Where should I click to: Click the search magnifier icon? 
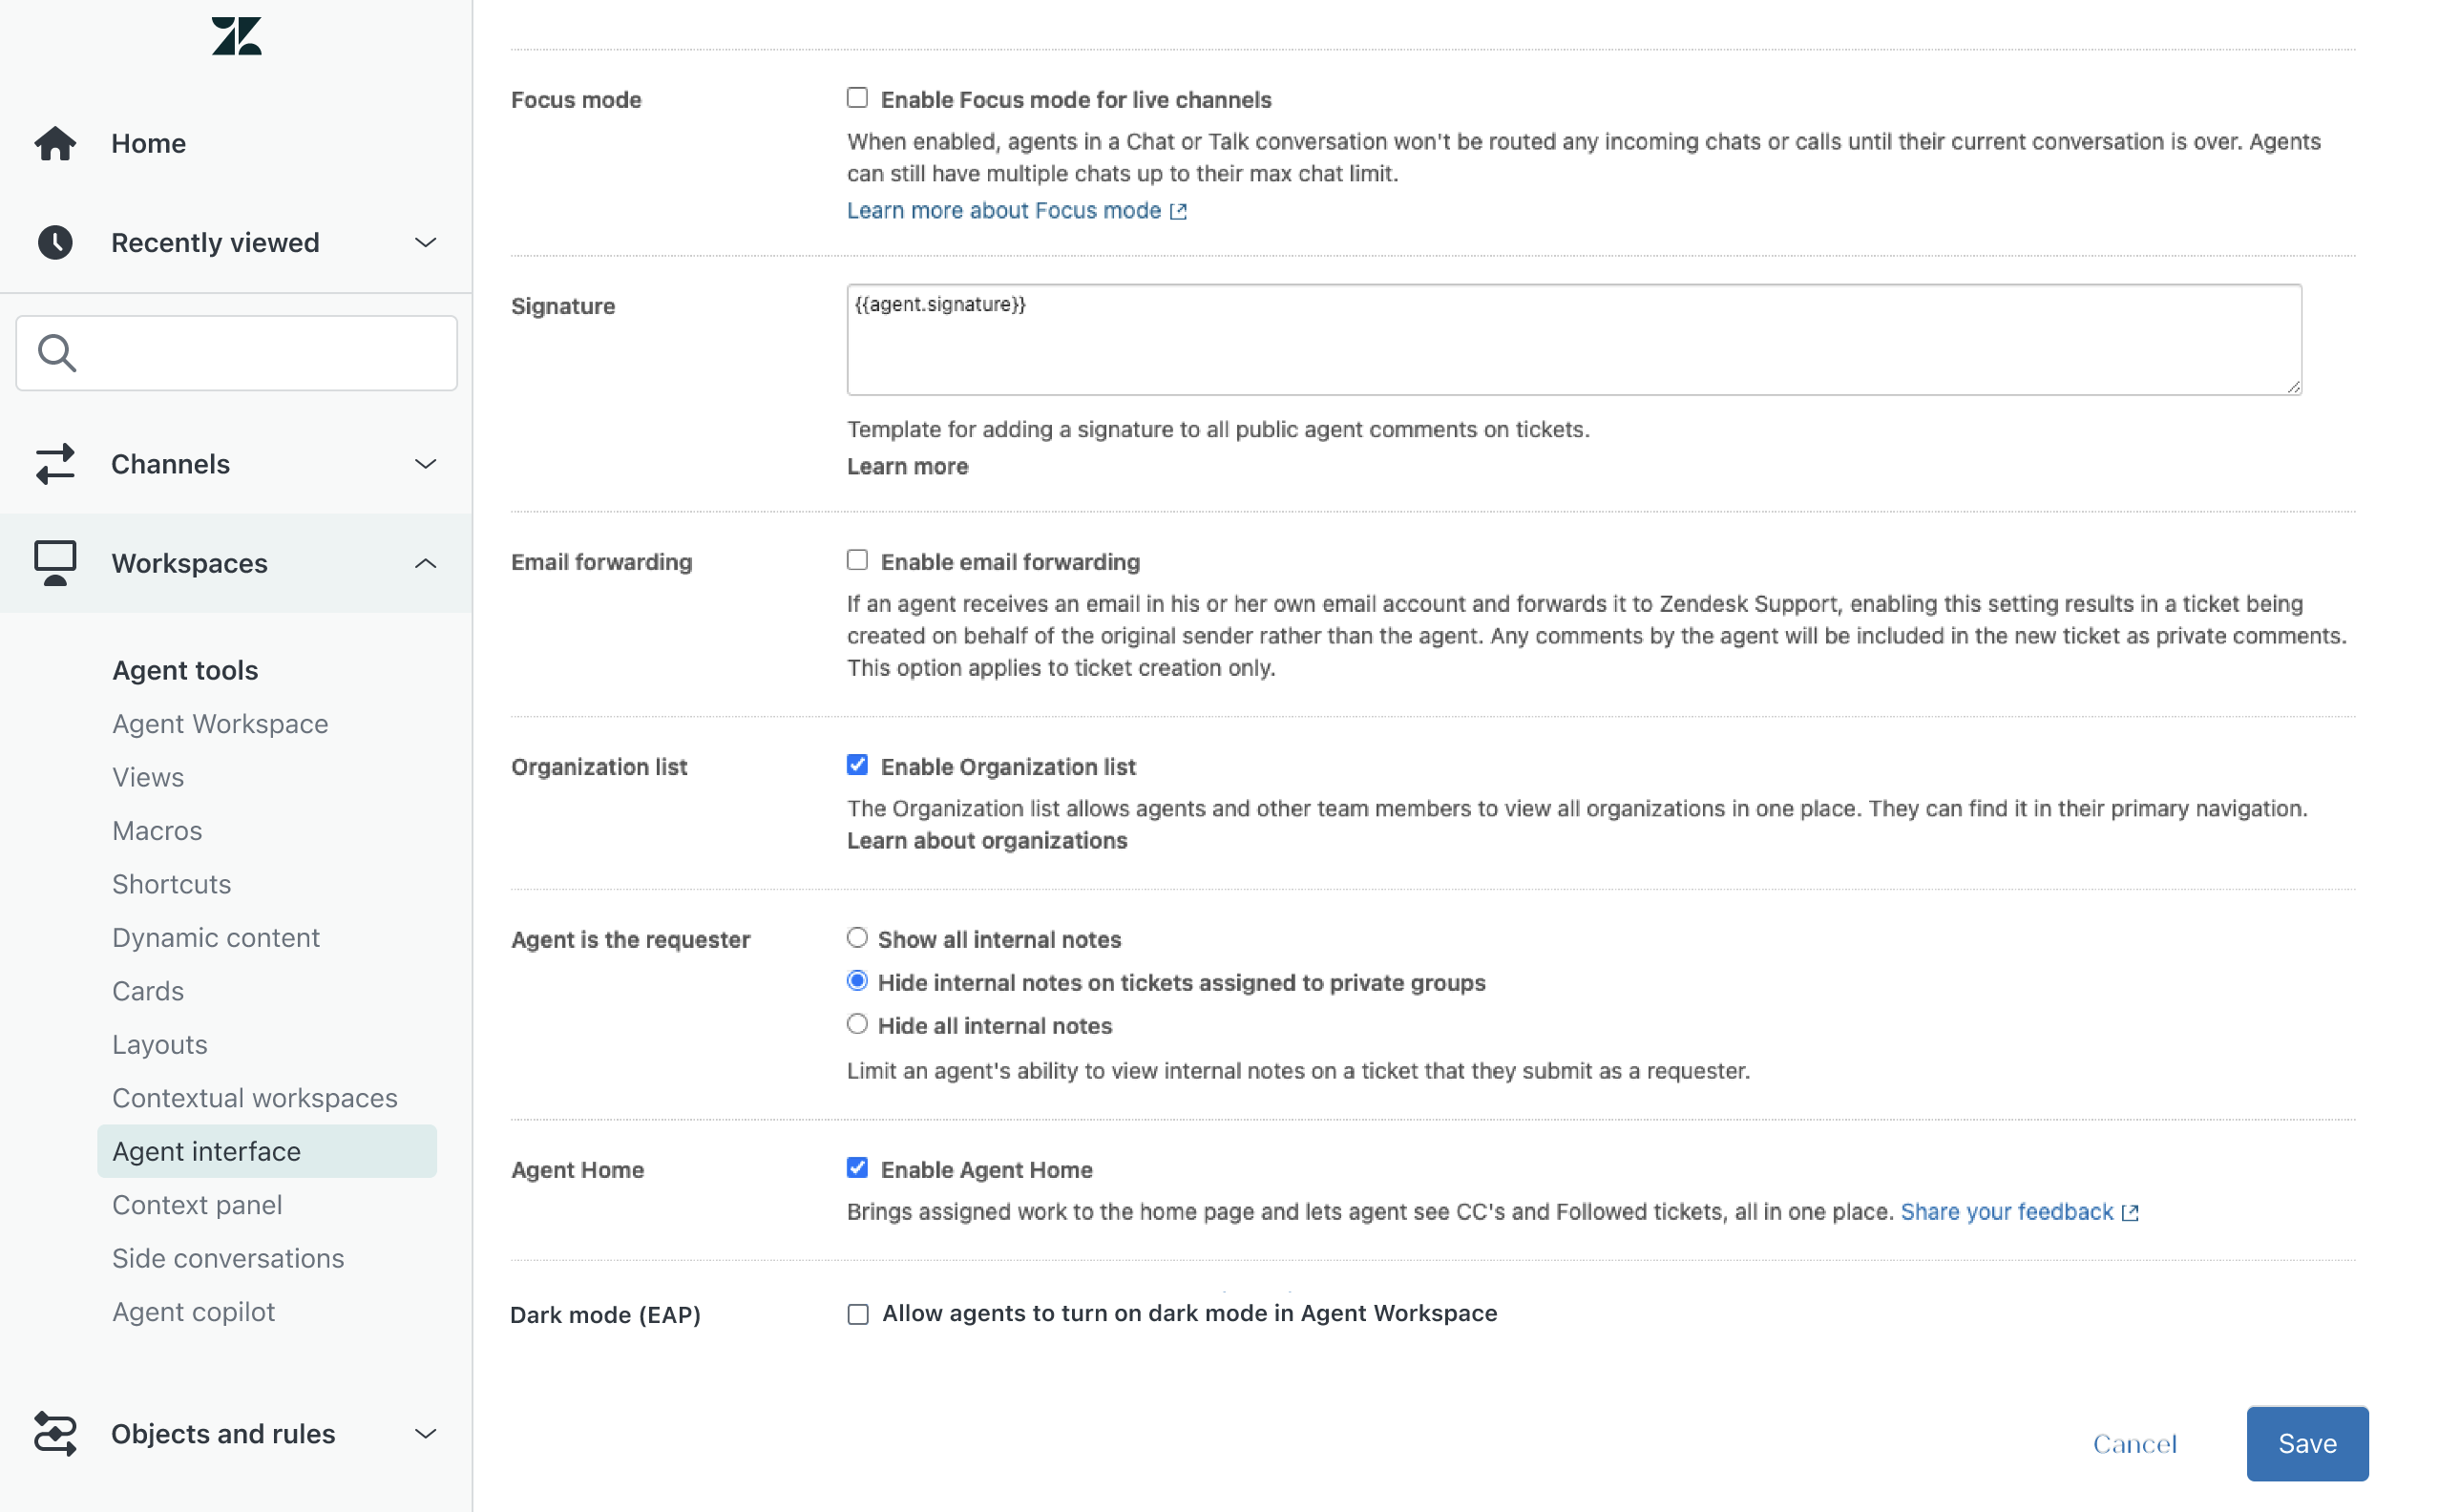57,352
